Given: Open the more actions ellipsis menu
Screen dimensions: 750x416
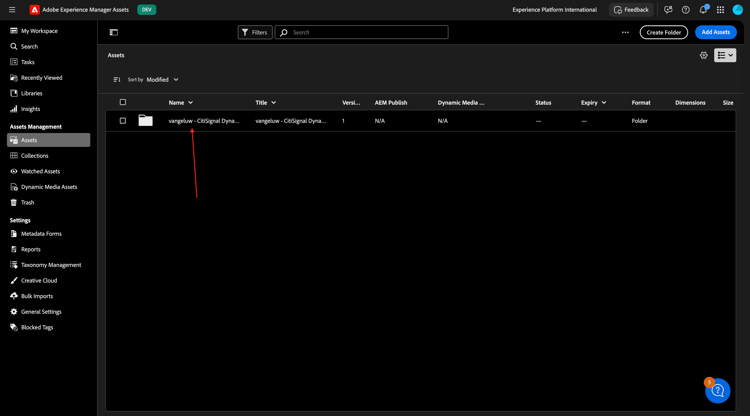Looking at the screenshot, I should tap(625, 33).
